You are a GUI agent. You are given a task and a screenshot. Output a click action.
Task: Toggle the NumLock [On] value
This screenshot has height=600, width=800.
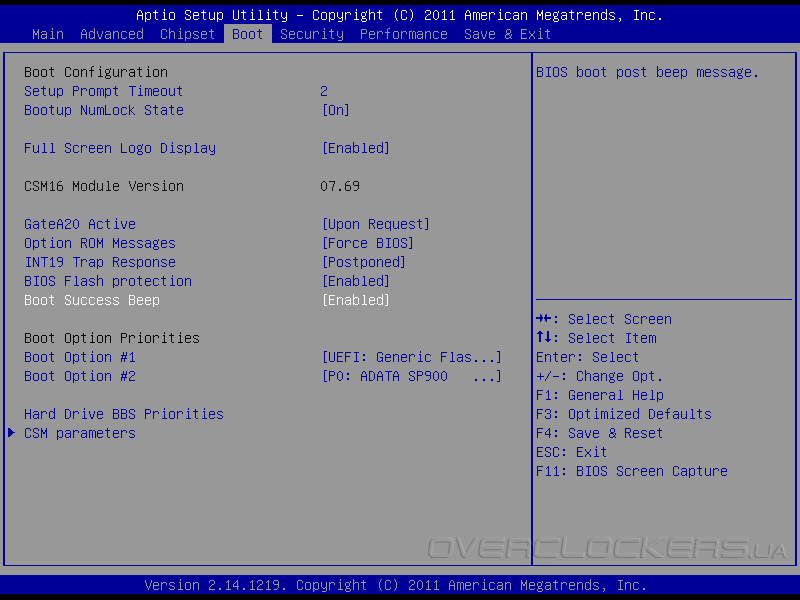click(336, 110)
